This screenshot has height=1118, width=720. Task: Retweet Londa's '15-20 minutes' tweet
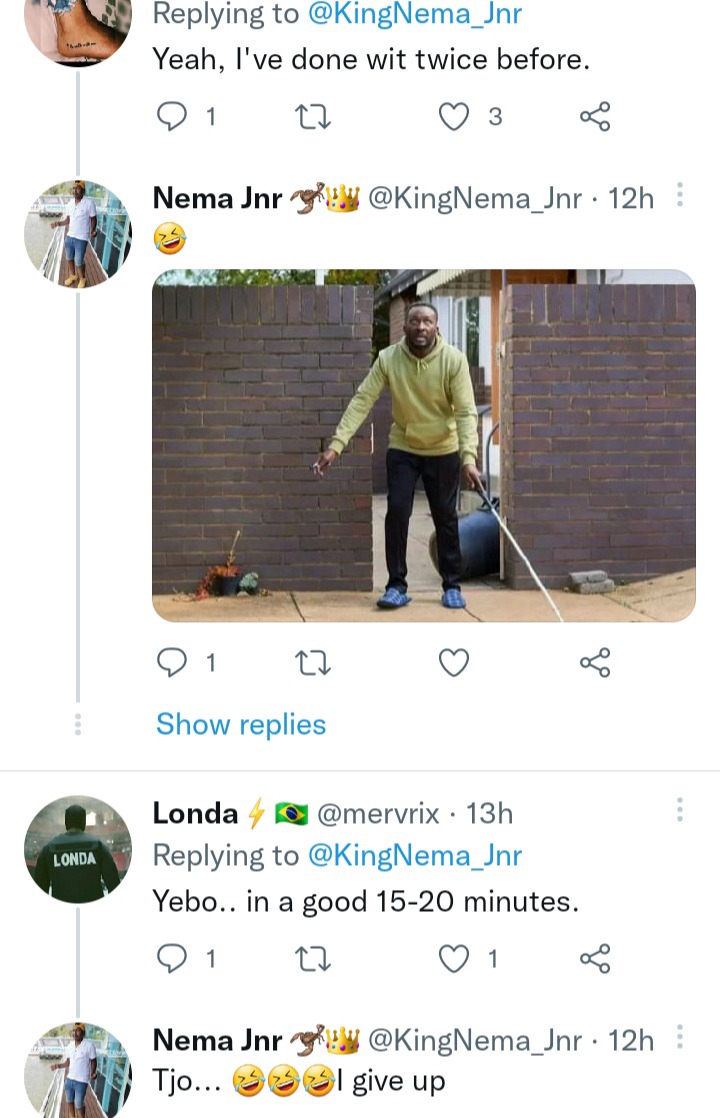pyautogui.click(x=313, y=958)
